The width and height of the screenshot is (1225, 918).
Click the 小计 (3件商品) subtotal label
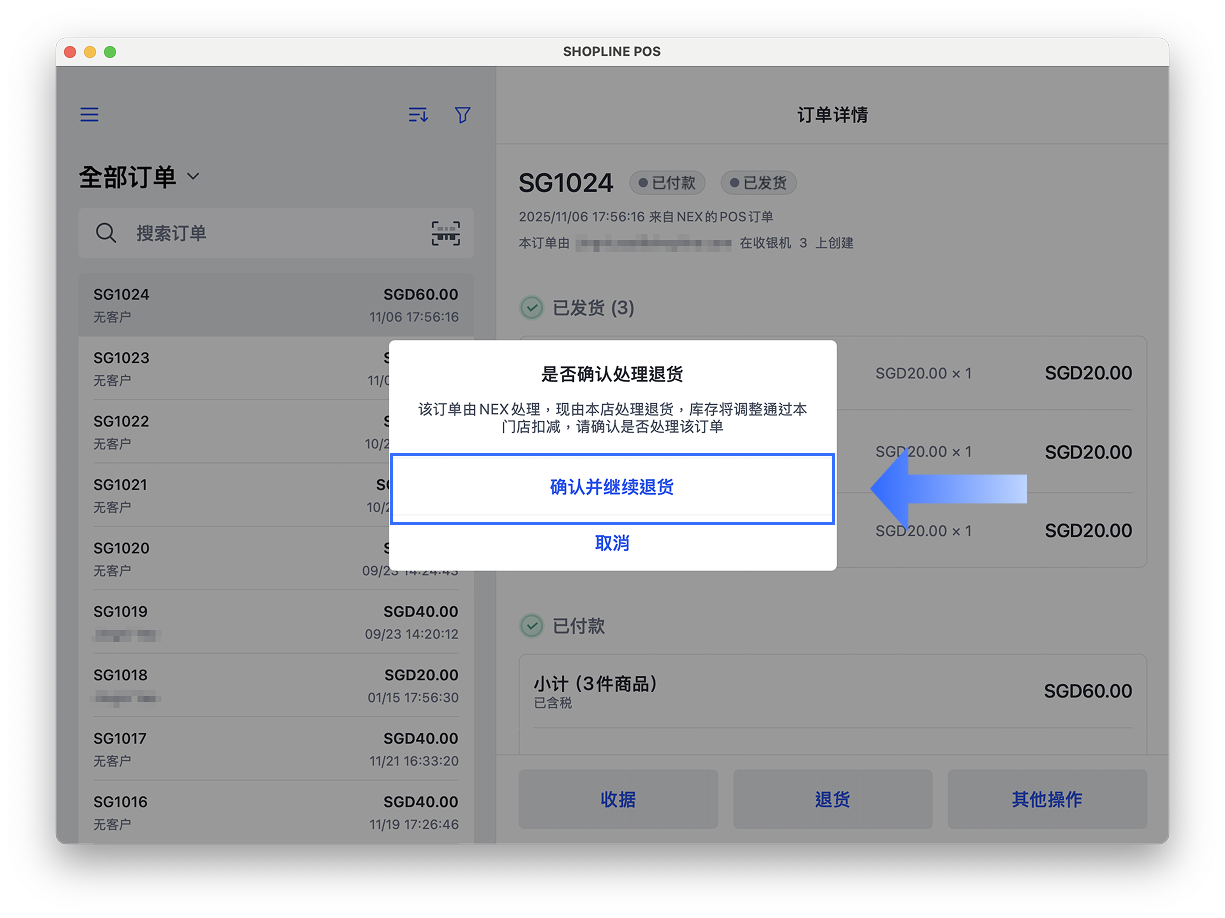tap(595, 684)
